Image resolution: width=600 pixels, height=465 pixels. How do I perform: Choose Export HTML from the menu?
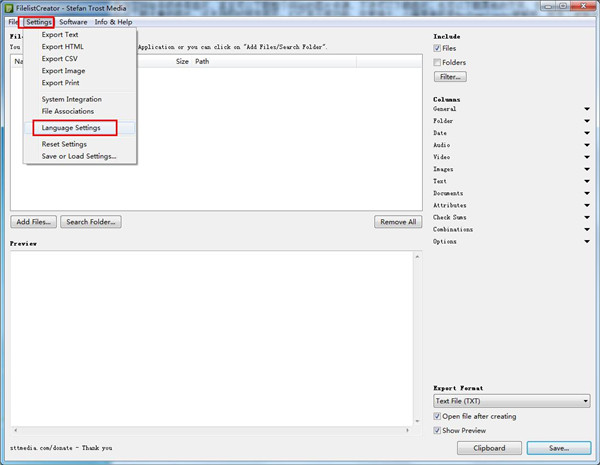pos(62,47)
